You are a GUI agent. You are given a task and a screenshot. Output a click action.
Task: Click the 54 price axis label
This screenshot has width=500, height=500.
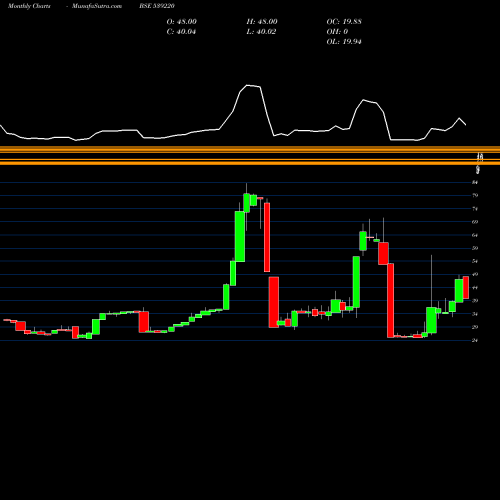[x=475, y=261]
